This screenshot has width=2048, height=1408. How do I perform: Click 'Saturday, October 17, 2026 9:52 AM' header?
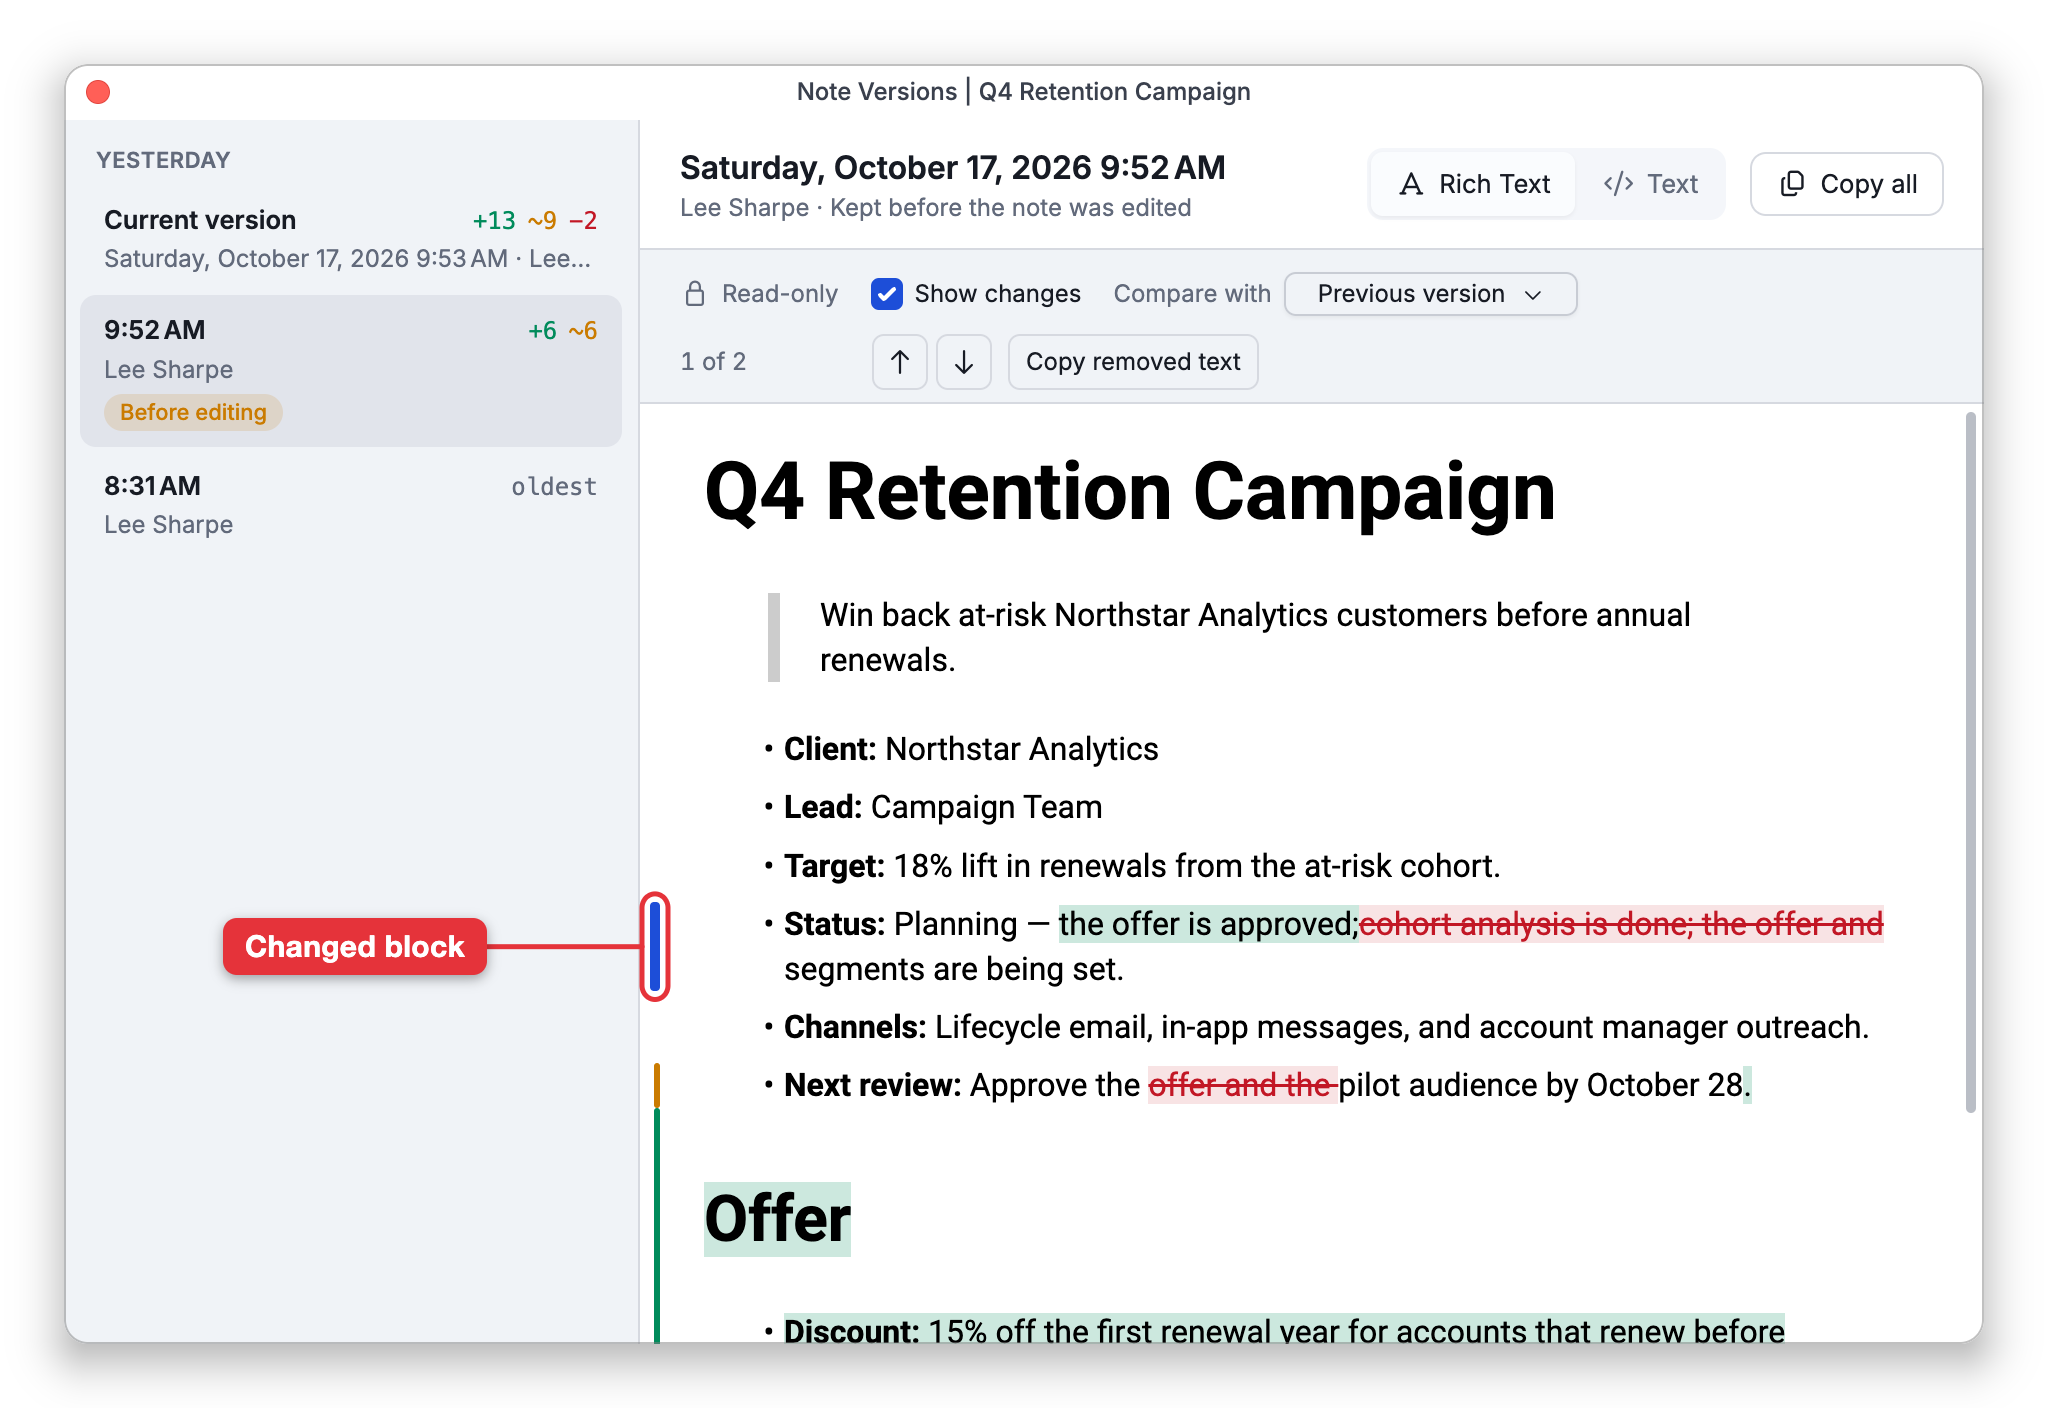coord(952,168)
